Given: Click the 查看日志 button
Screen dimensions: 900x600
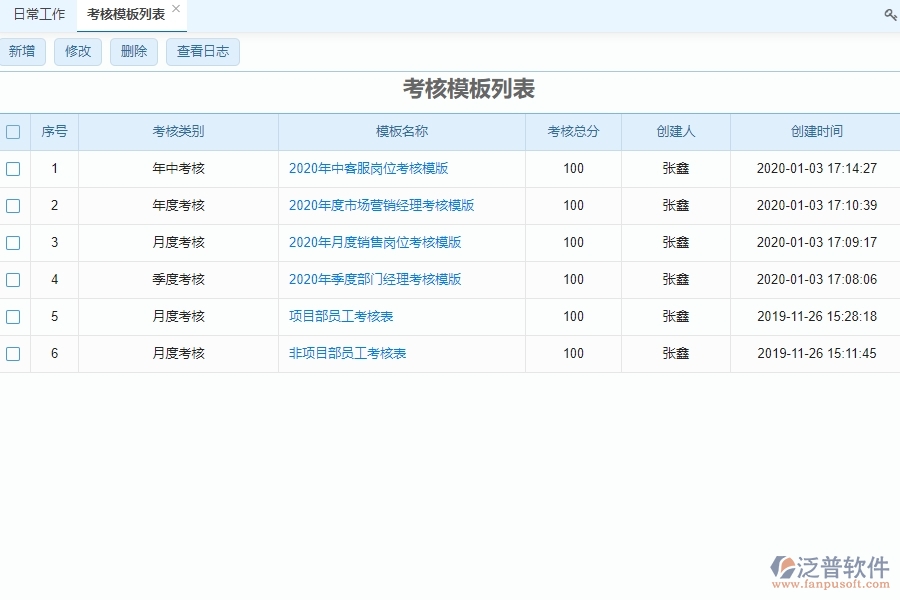Looking at the screenshot, I should click(202, 51).
